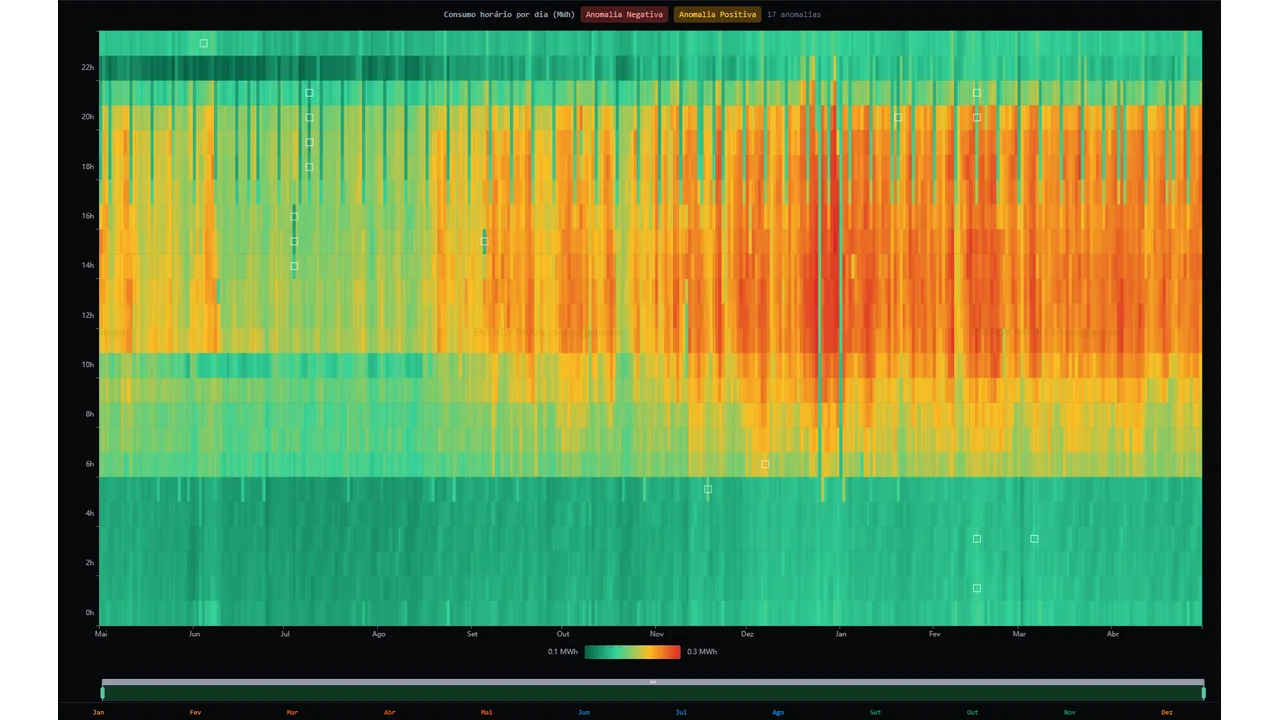Screen dimensions: 1280x720
Task: Select the early July anomaly marker at 14h
Action: pos(294,266)
